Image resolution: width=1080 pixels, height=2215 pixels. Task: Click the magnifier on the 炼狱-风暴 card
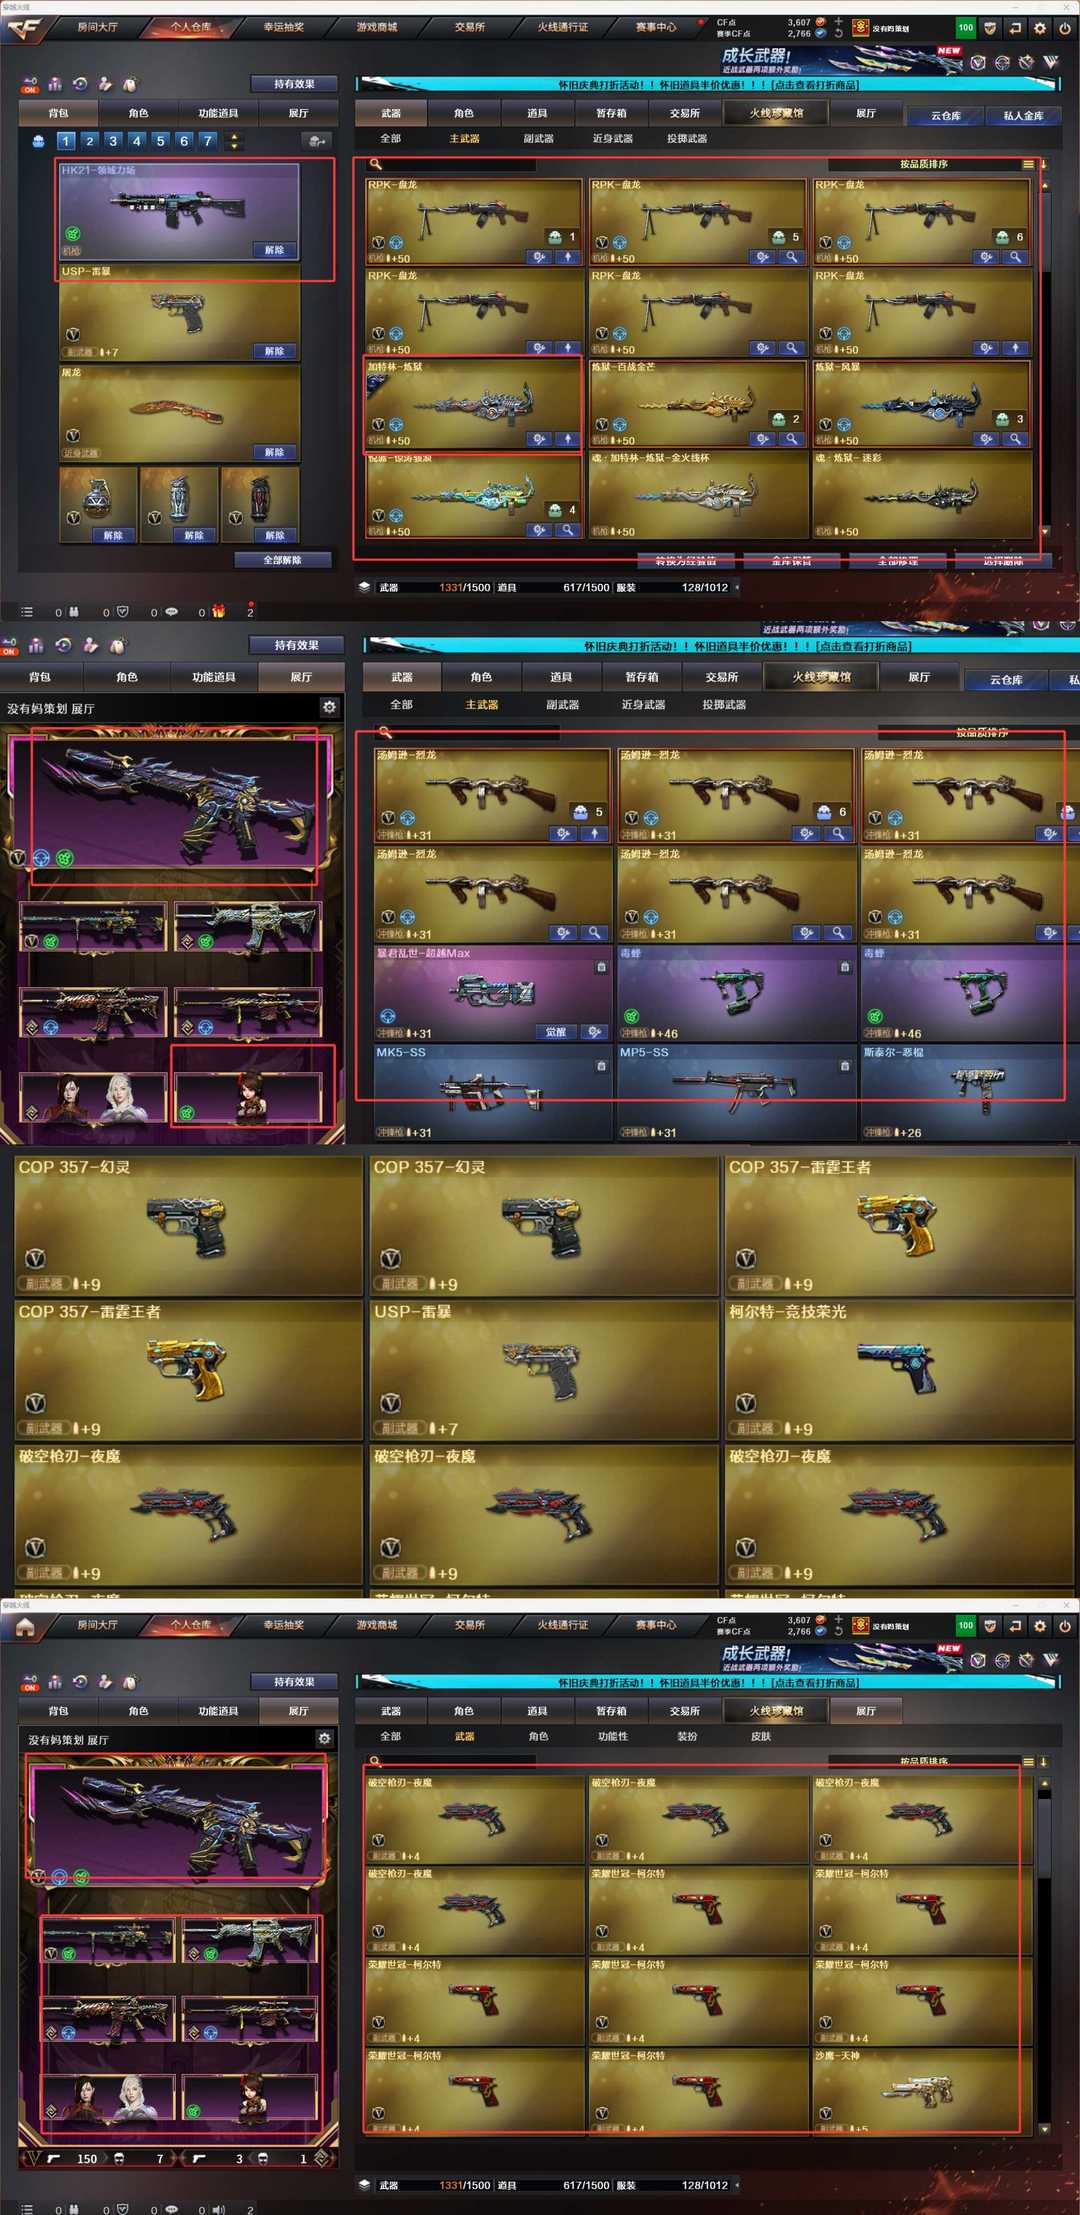pos(1015,439)
